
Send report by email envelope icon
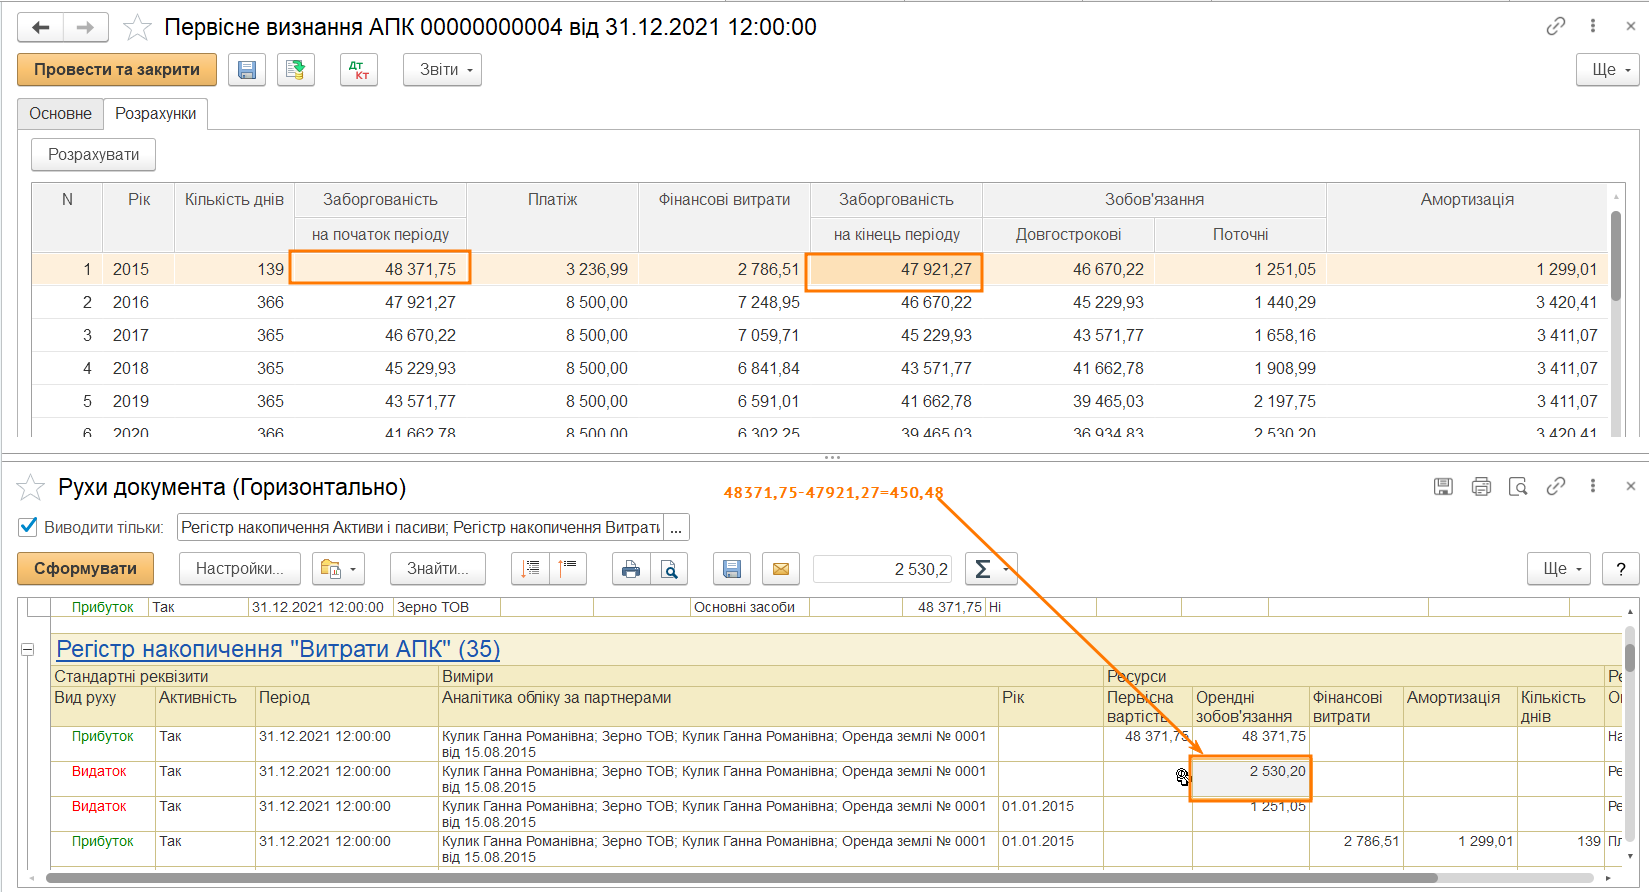(x=780, y=569)
